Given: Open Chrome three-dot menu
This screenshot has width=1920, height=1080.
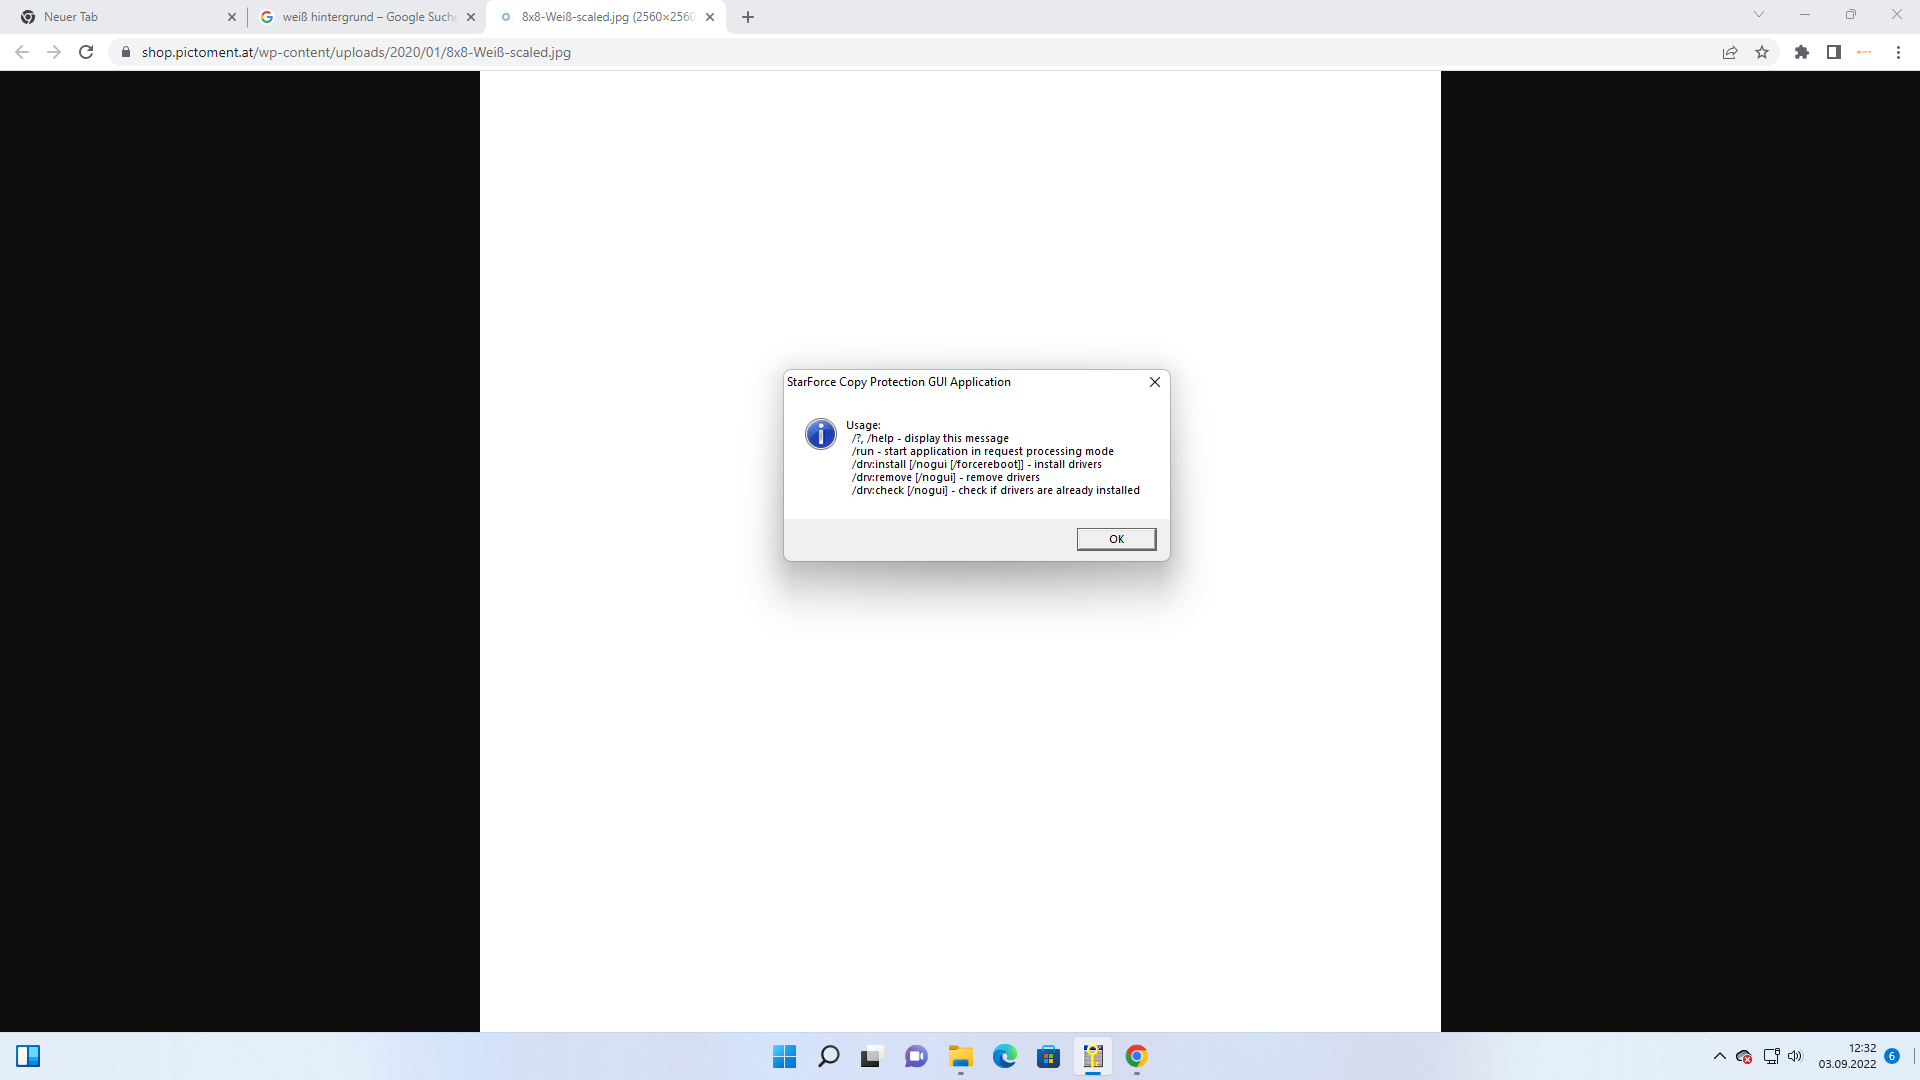Looking at the screenshot, I should pos(1898,52).
